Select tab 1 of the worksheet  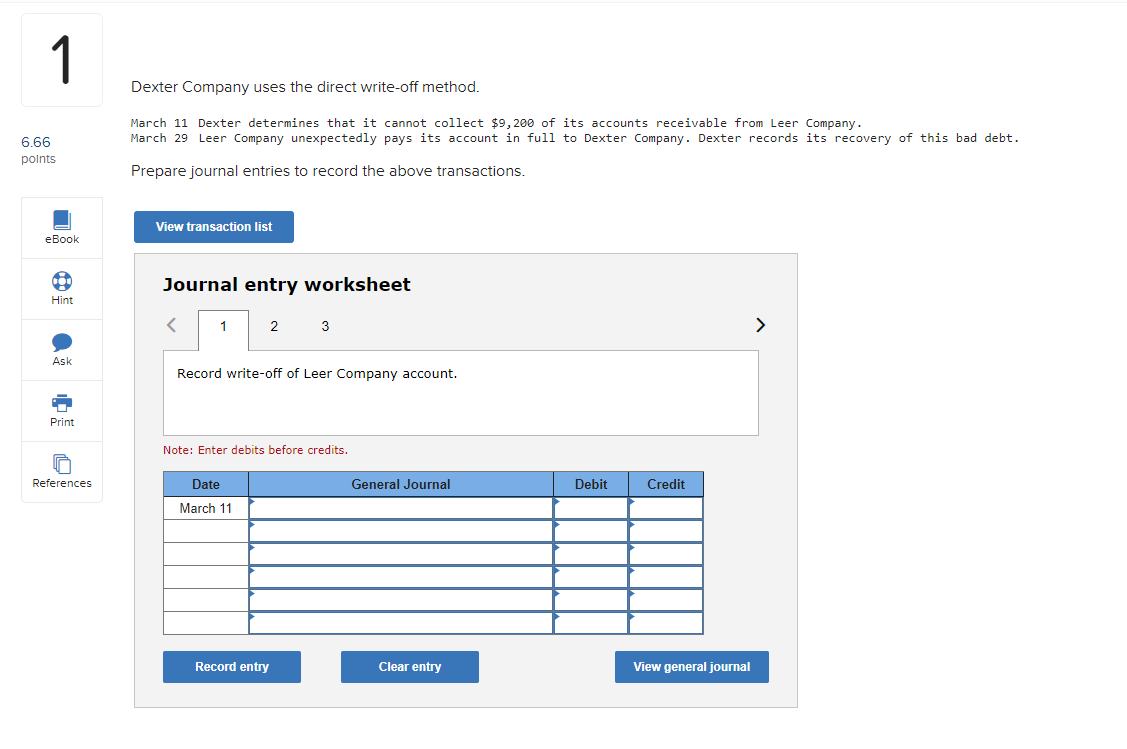222,326
